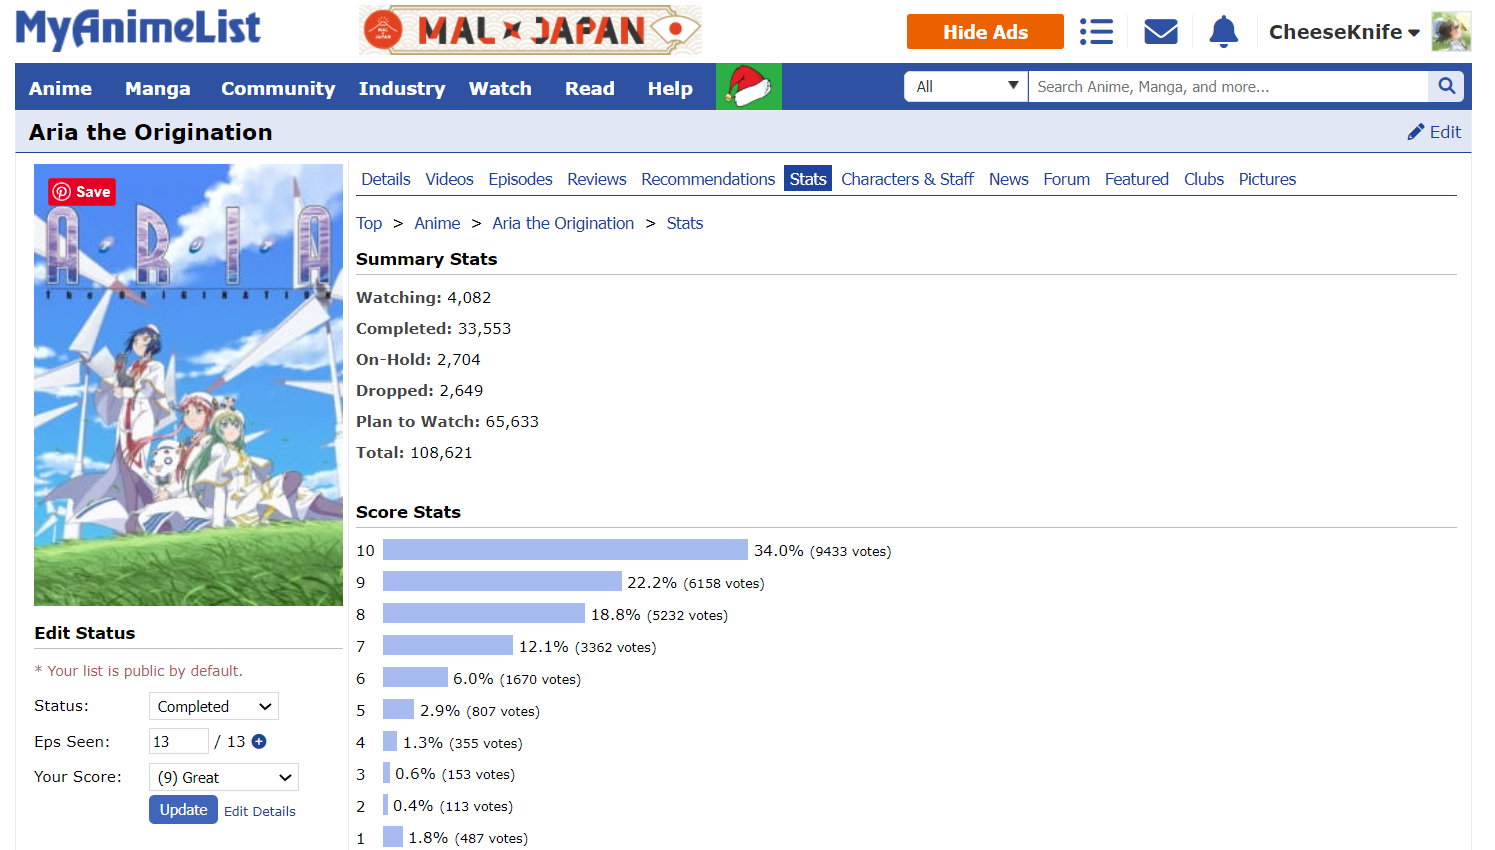The width and height of the screenshot is (1495, 850).
Task: Click the score 10 bar at 34.0%
Action: 565,550
